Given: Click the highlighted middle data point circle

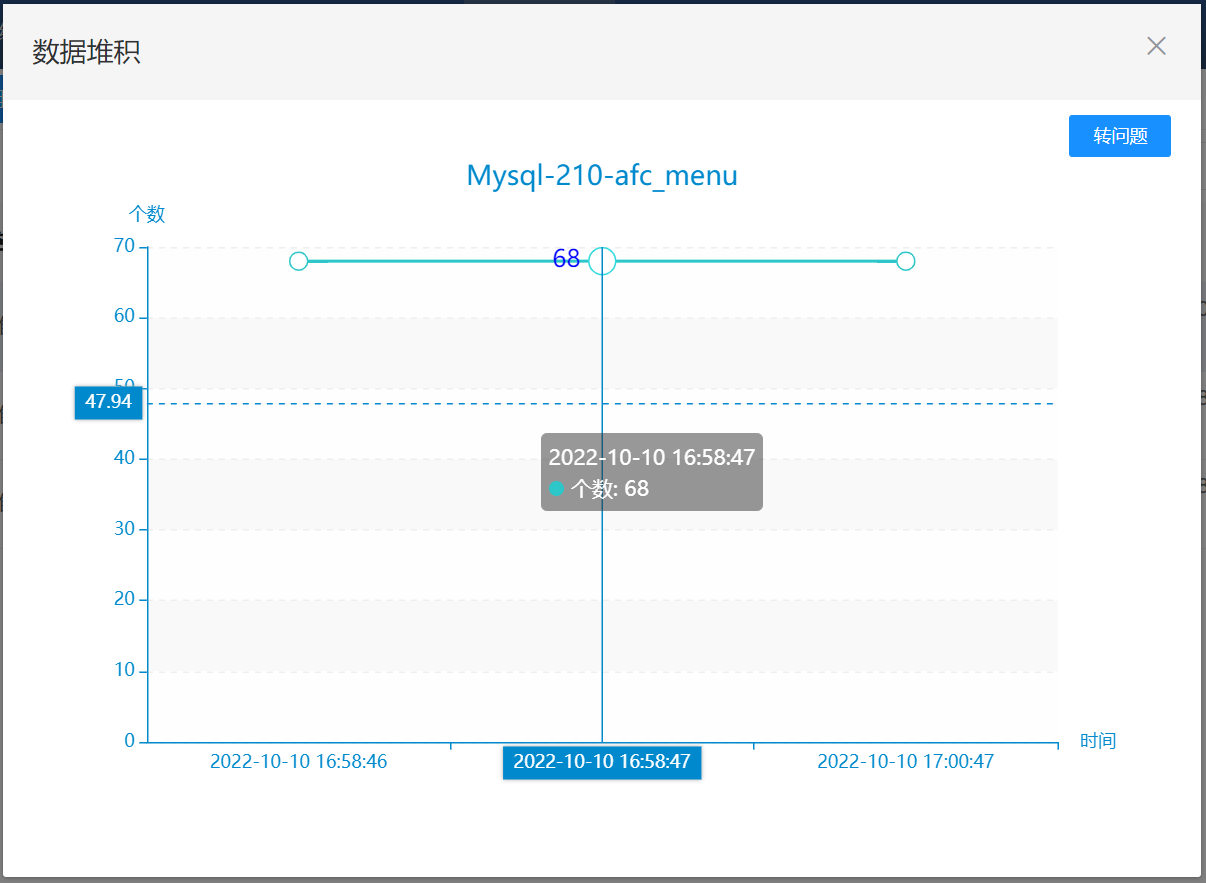Looking at the screenshot, I should pos(602,261).
